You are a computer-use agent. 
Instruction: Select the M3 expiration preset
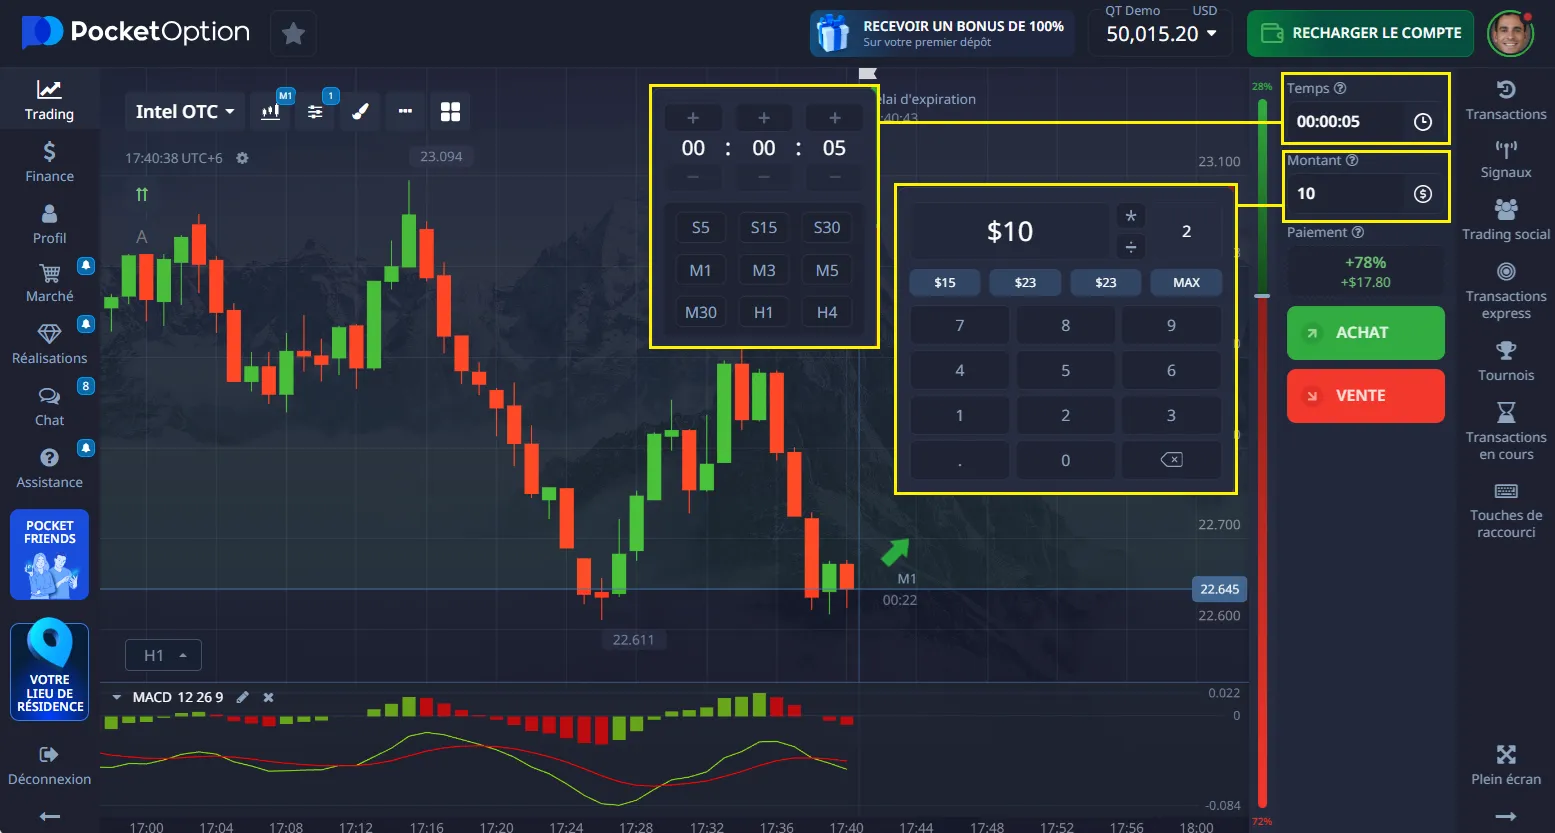[763, 270]
